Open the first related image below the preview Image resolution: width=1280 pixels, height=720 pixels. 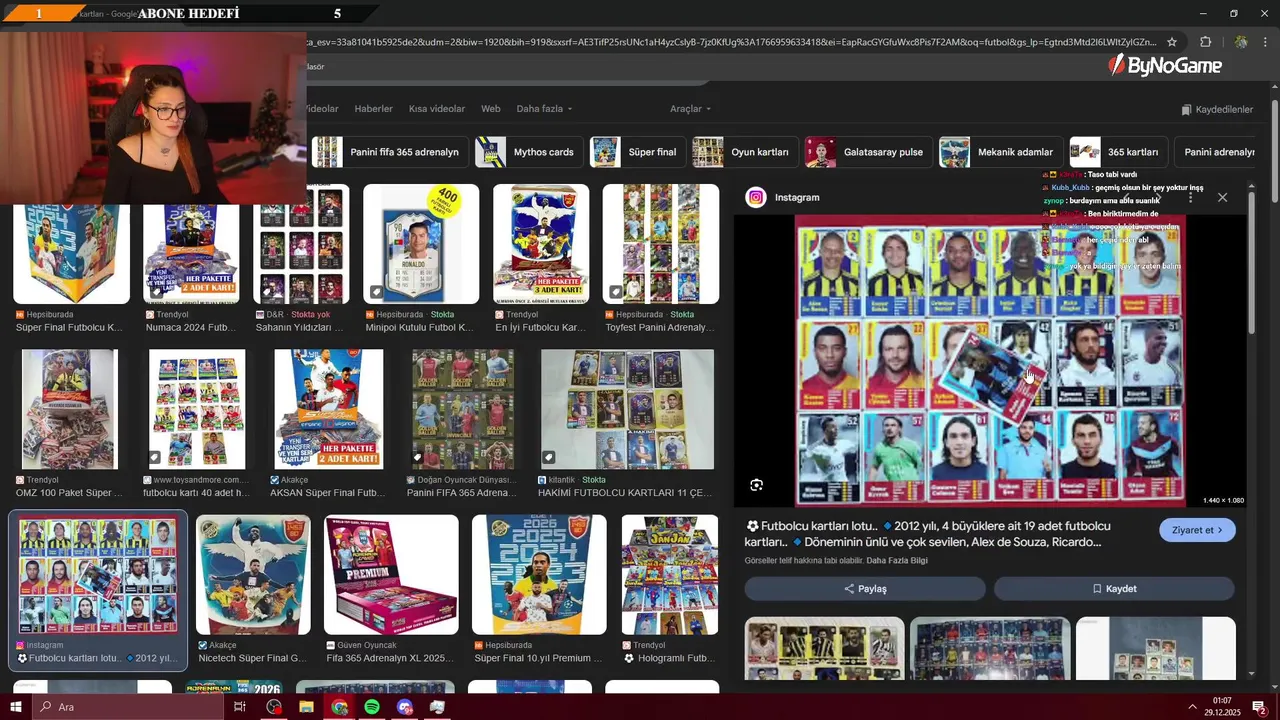click(x=824, y=648)
